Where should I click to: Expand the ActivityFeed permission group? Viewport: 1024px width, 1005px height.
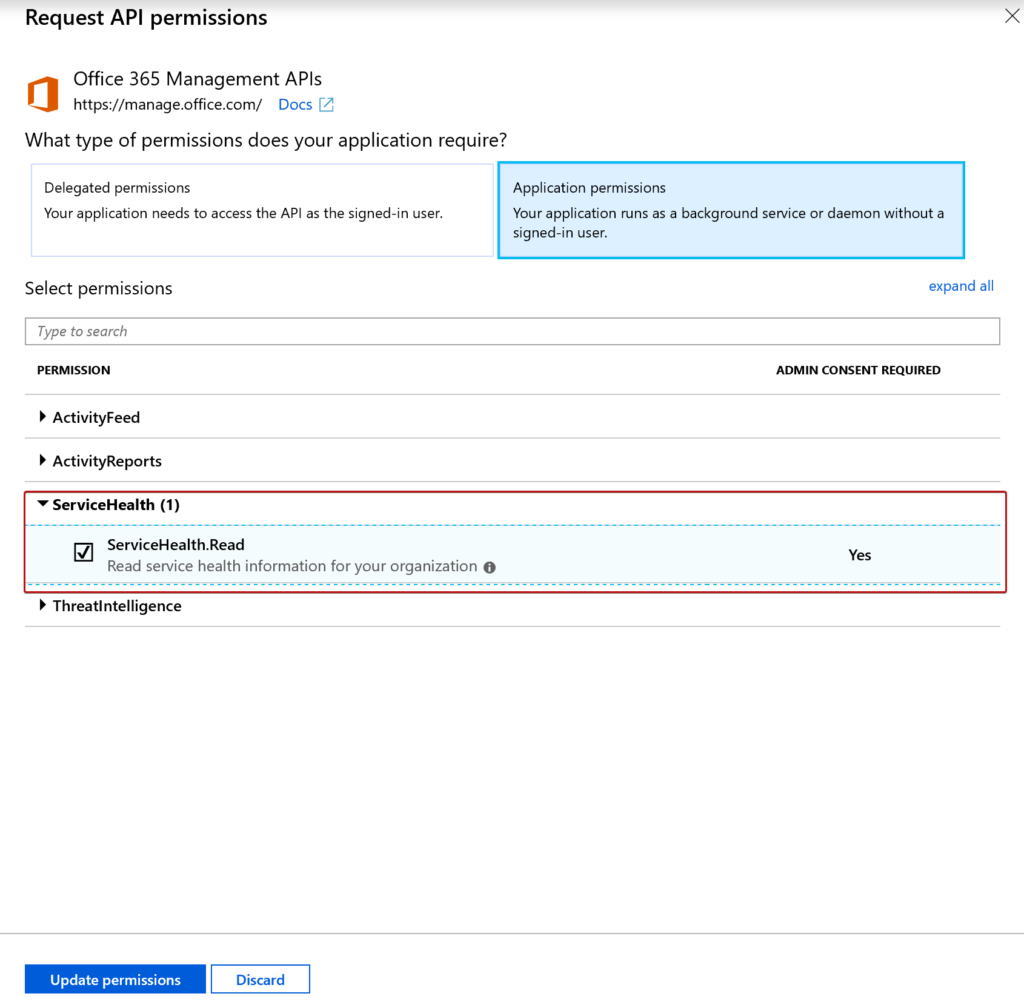click(43, 417)
